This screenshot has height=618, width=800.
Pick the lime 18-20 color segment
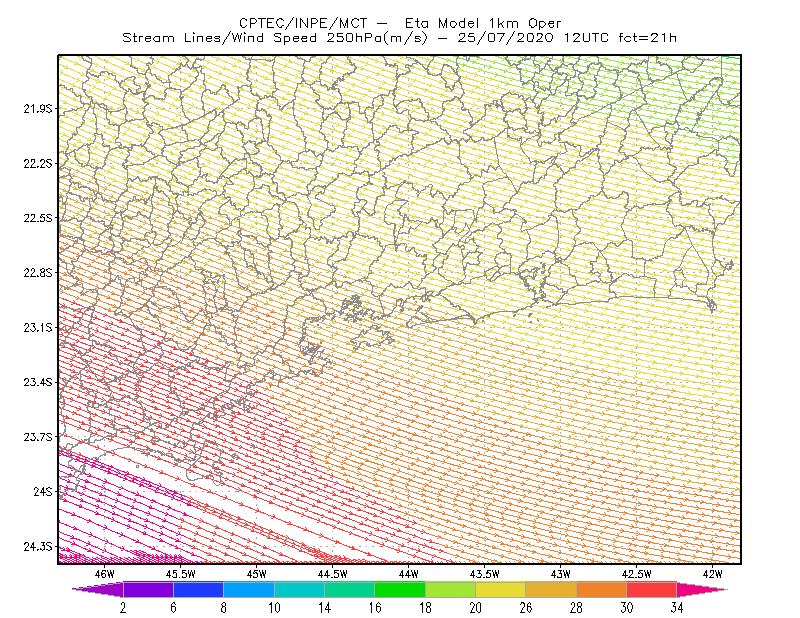[451, 589]
